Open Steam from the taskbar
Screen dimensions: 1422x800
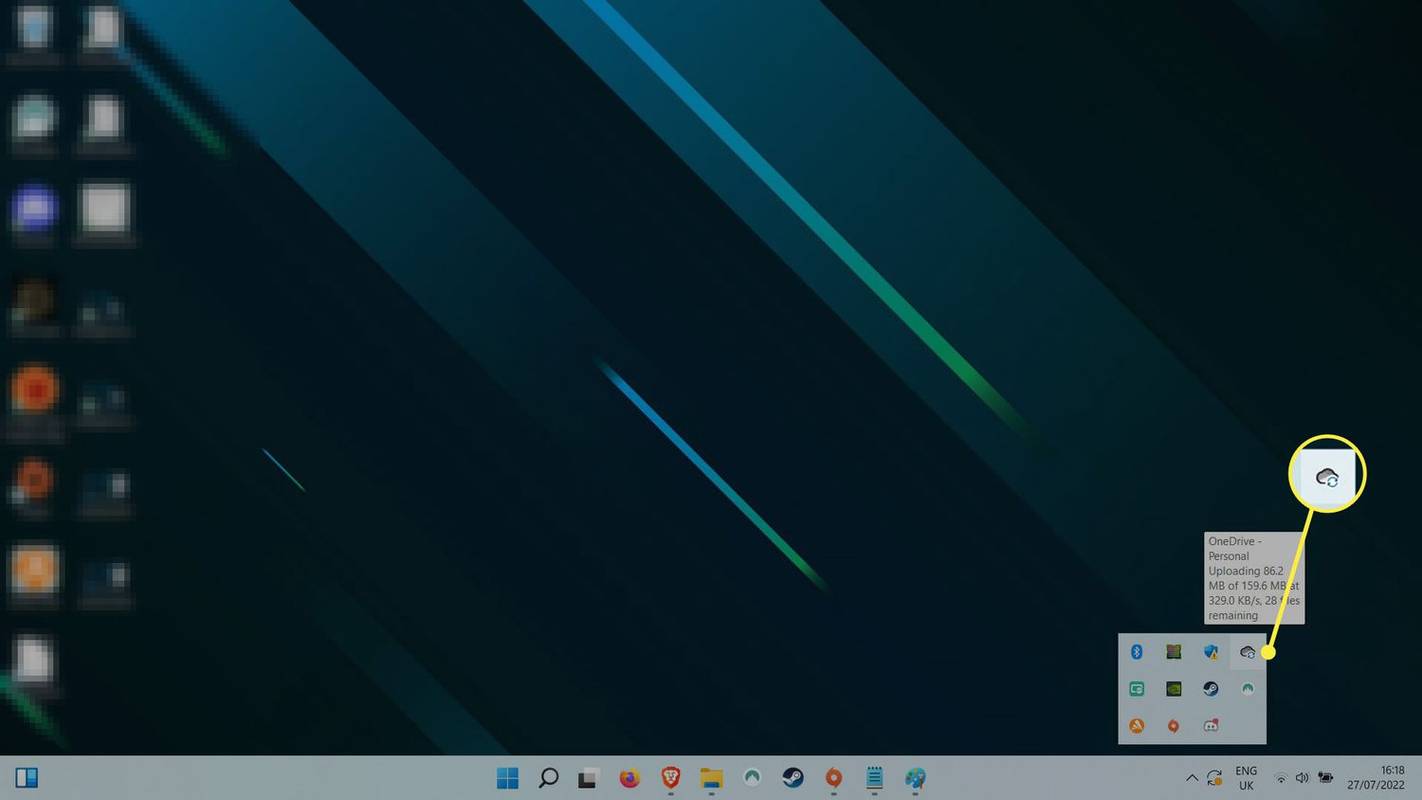coord(792,778)
